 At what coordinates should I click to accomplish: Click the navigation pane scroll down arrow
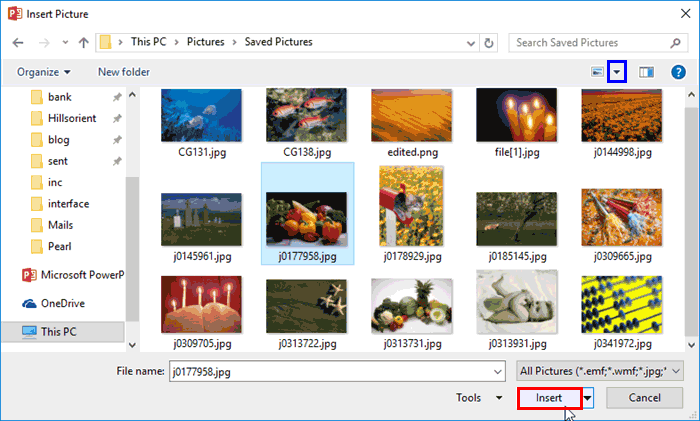coord(132,345)
